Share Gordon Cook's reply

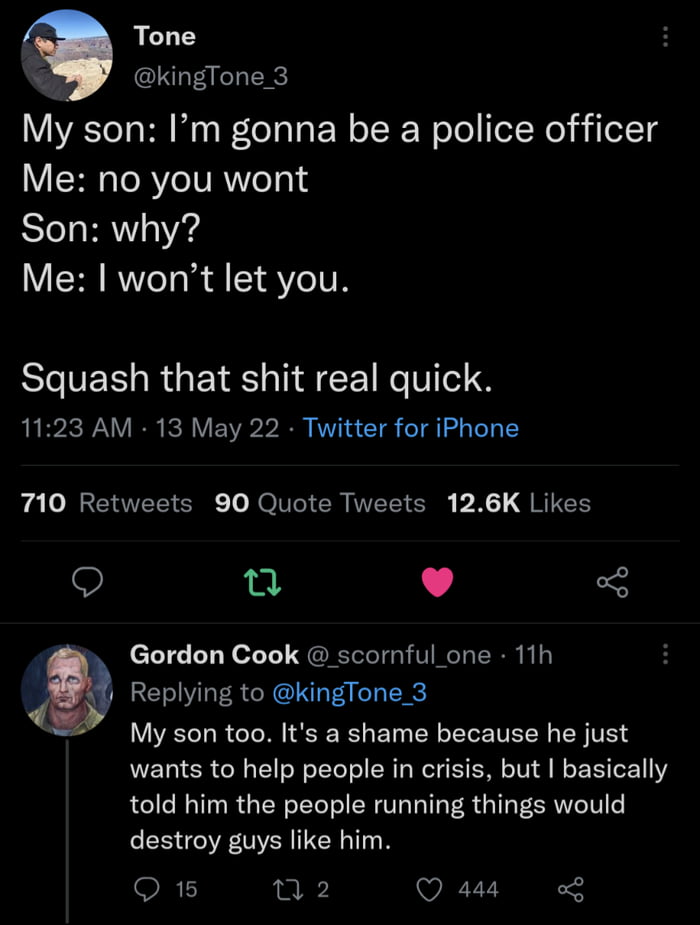point(568,889)
